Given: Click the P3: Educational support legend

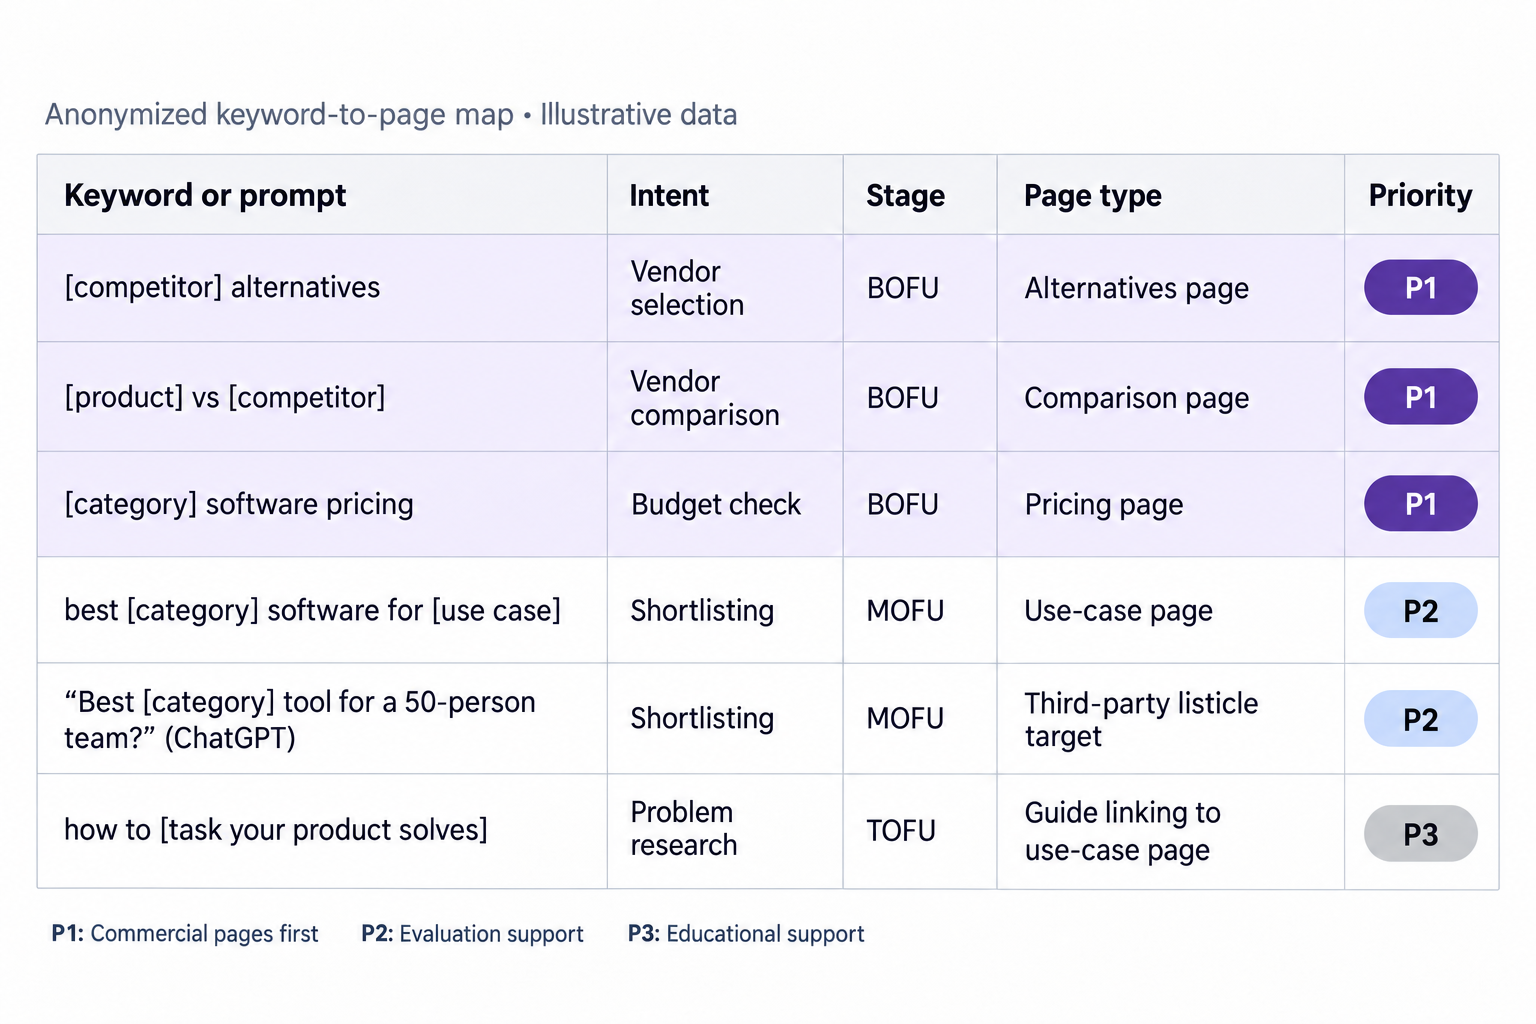Looking at the screenshot, I should tap(746, 934).
